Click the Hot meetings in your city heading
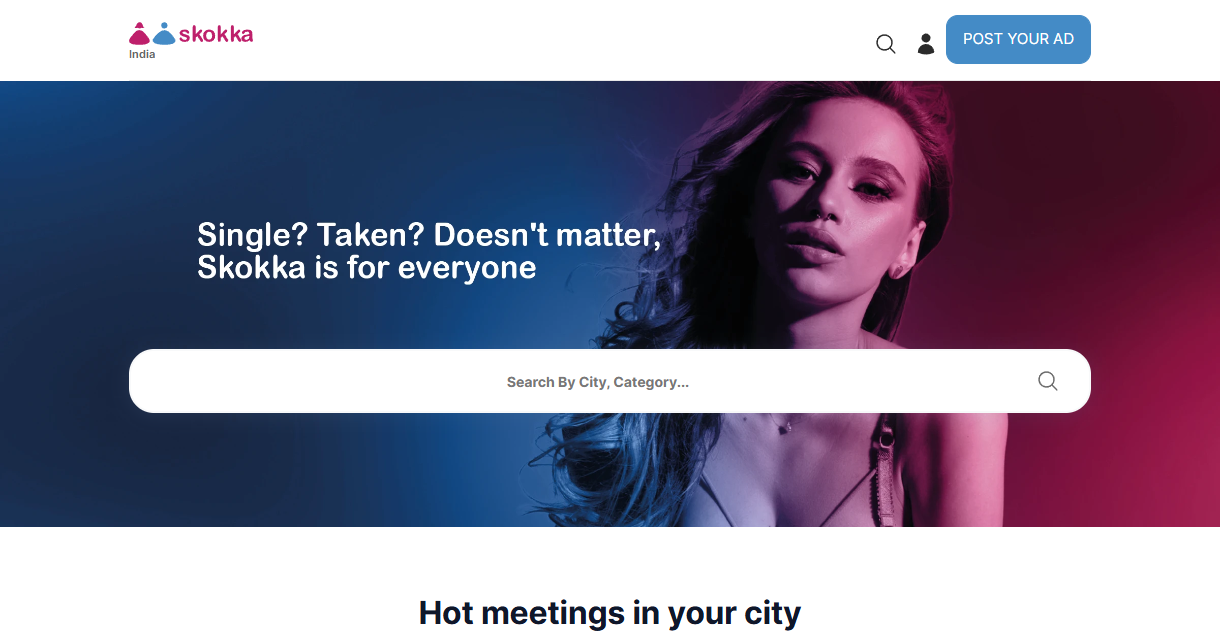1220x638 pixels. (x=610, y=612)
